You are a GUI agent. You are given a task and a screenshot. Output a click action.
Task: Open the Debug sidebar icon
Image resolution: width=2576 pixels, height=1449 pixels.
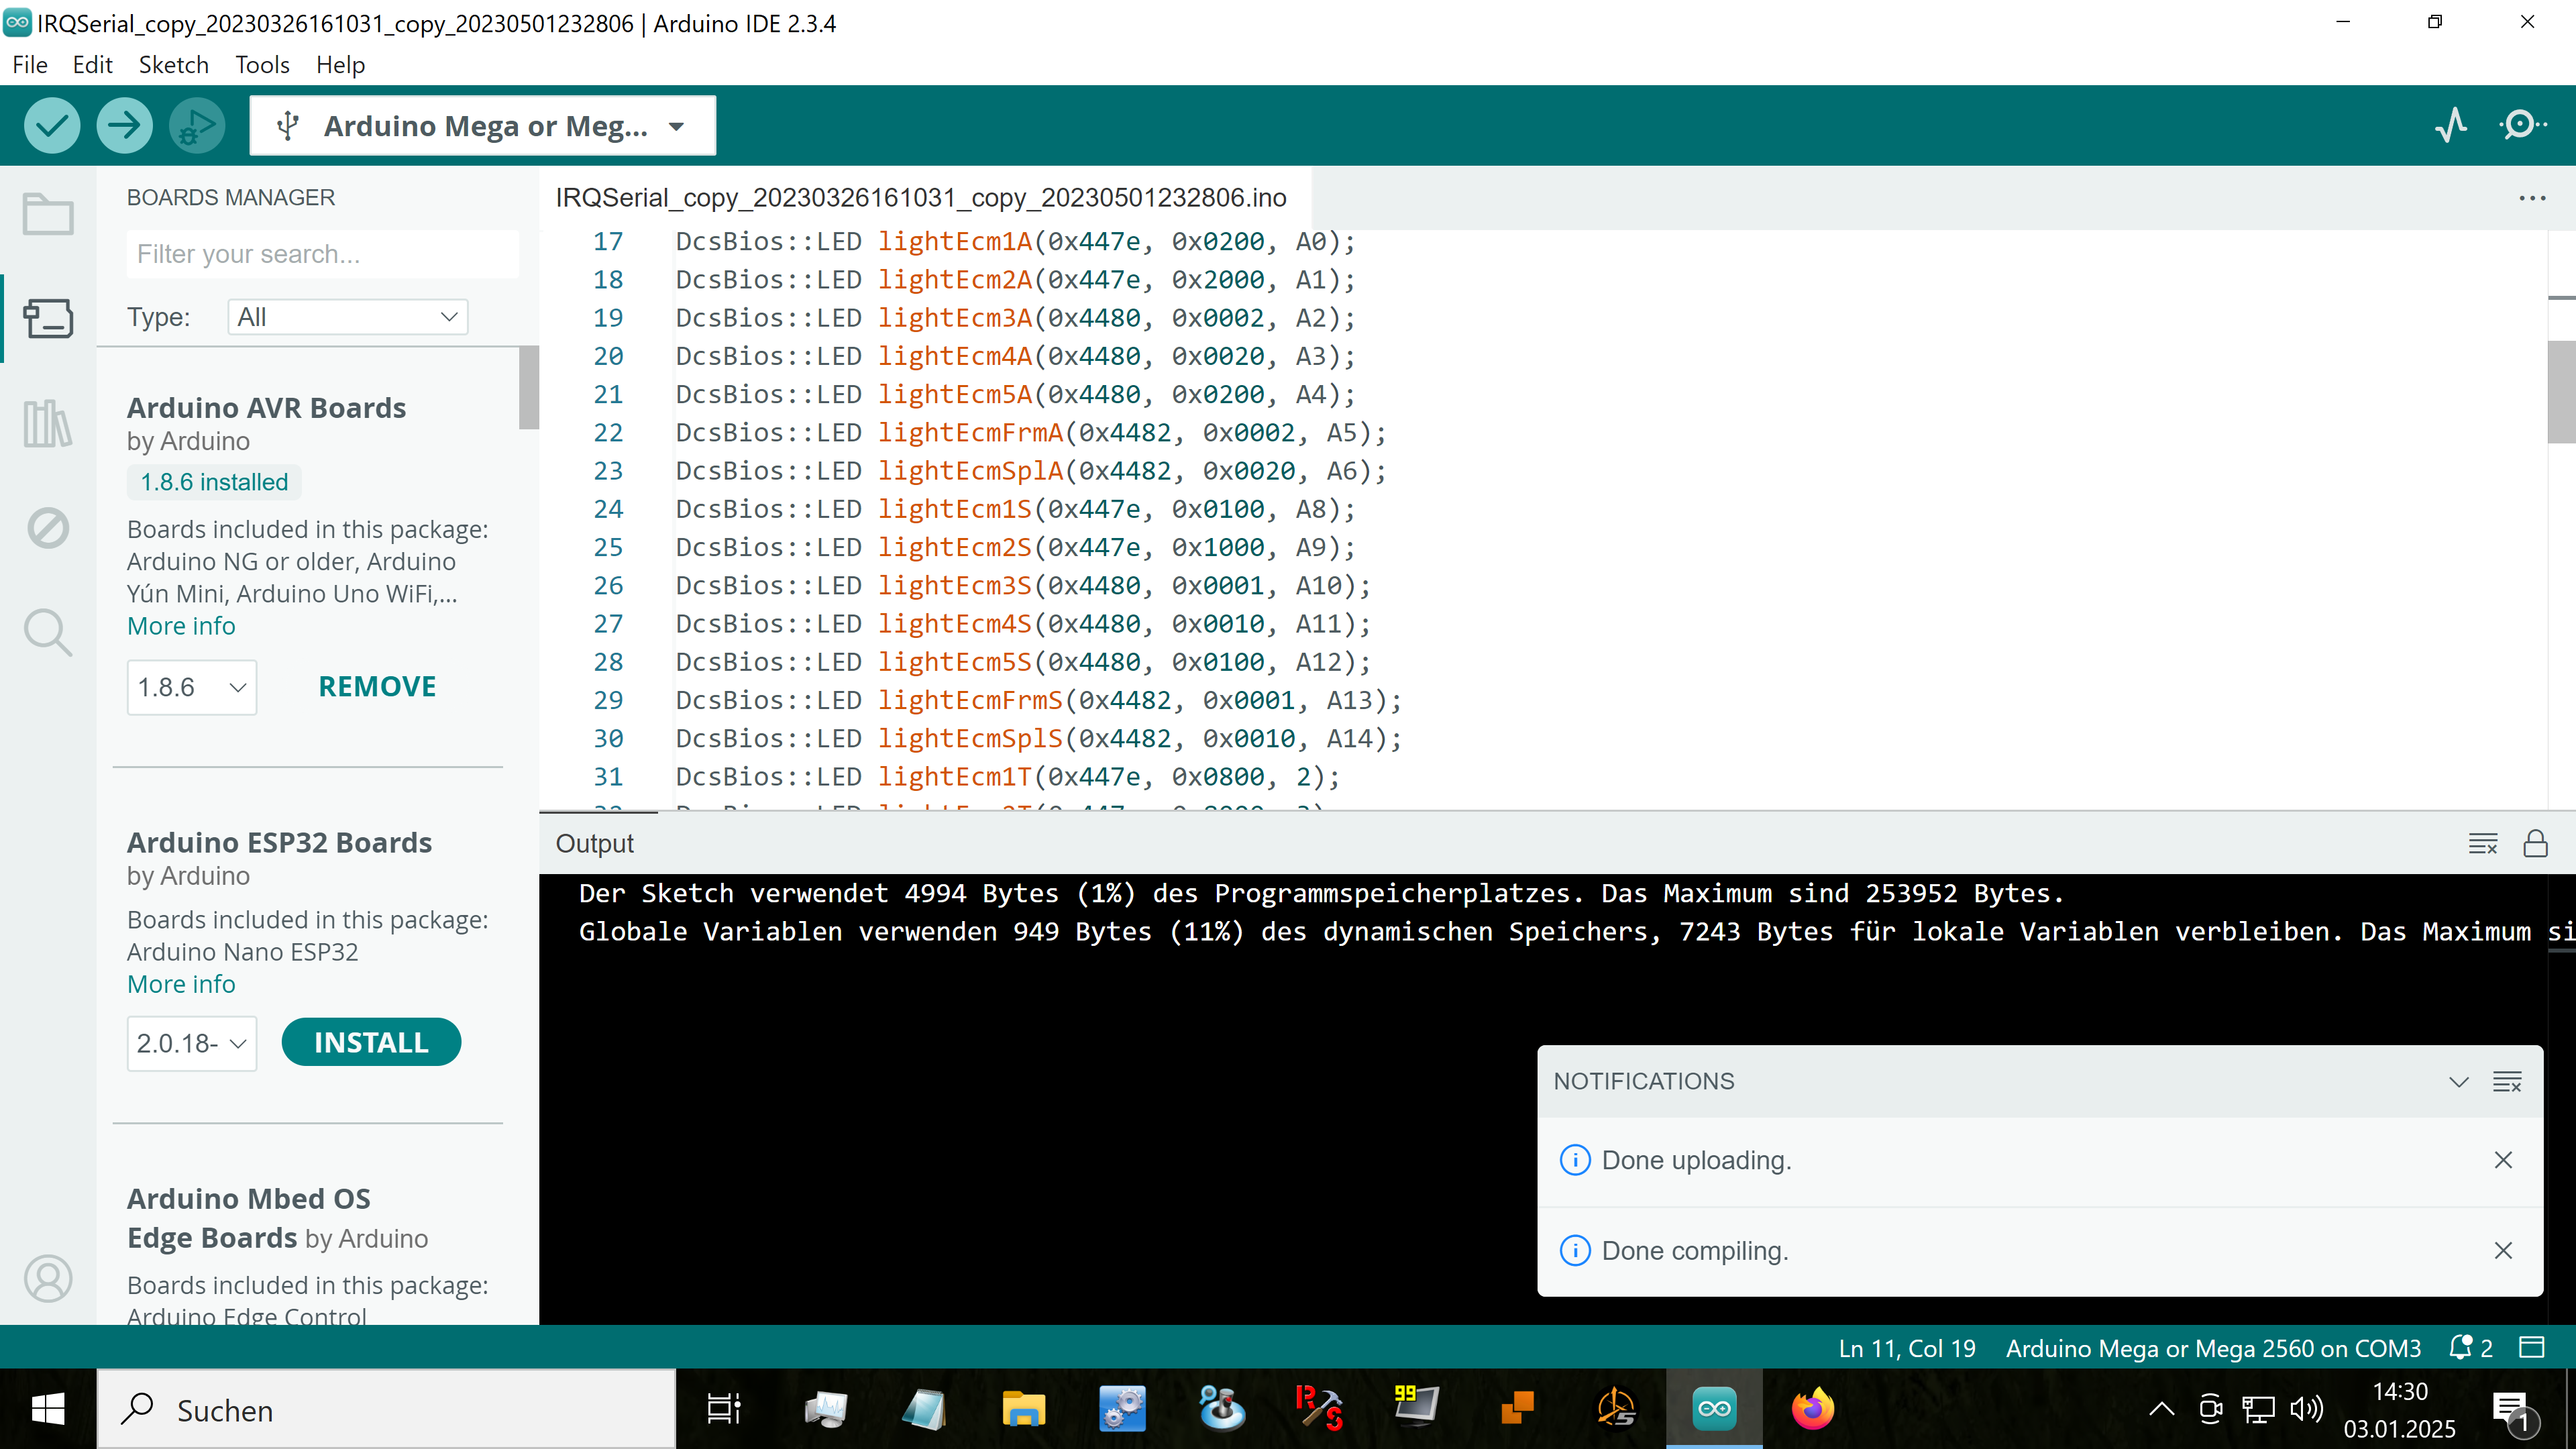click(48, 528)
